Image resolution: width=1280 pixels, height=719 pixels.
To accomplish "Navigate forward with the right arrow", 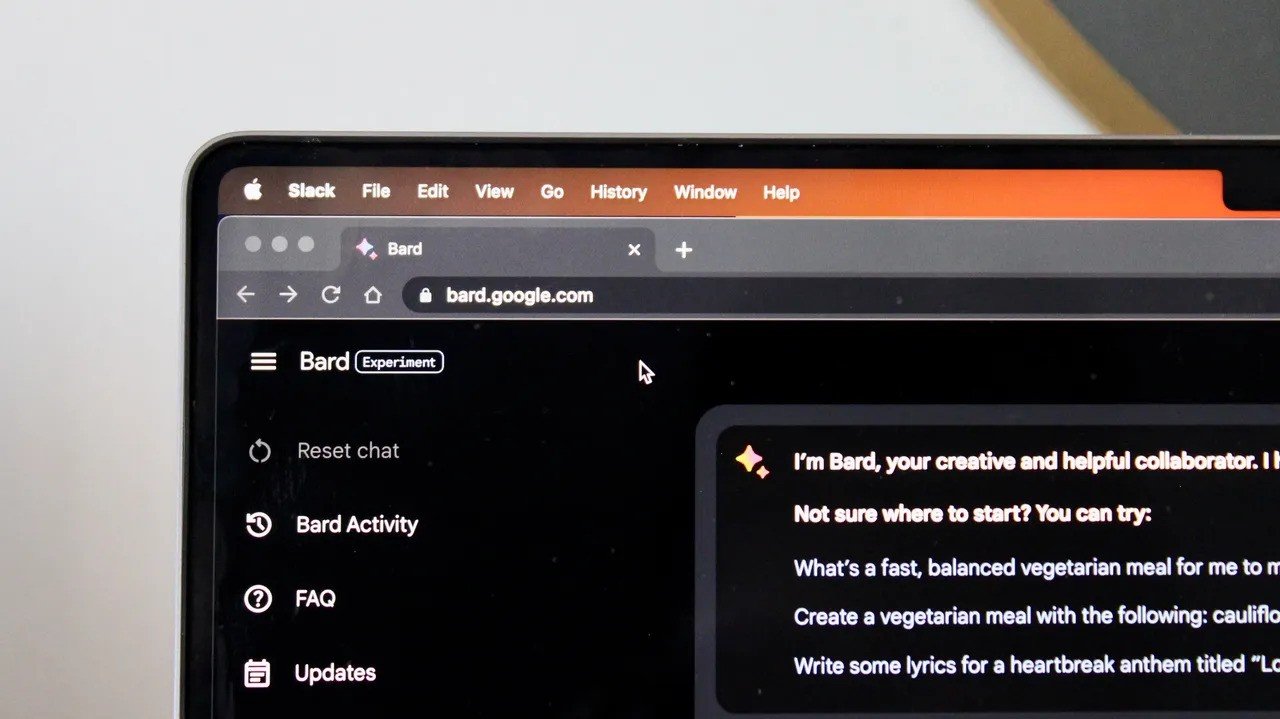I will (x=288, y=294).
